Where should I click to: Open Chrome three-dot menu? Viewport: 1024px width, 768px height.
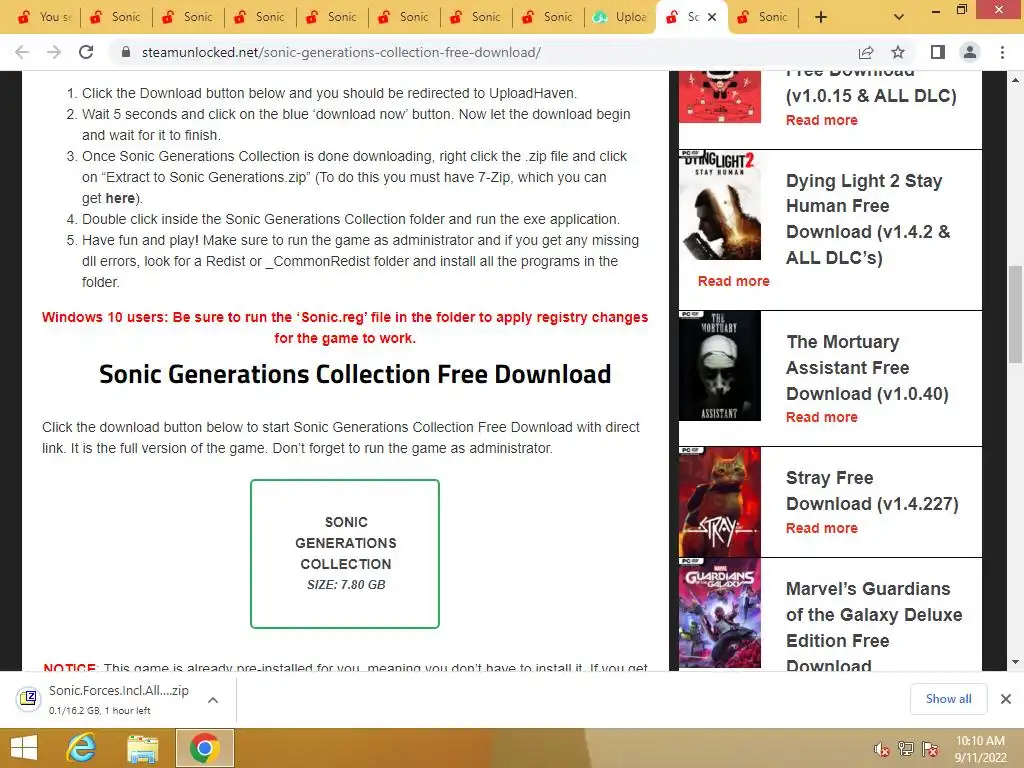click(x=1002, y=52)
